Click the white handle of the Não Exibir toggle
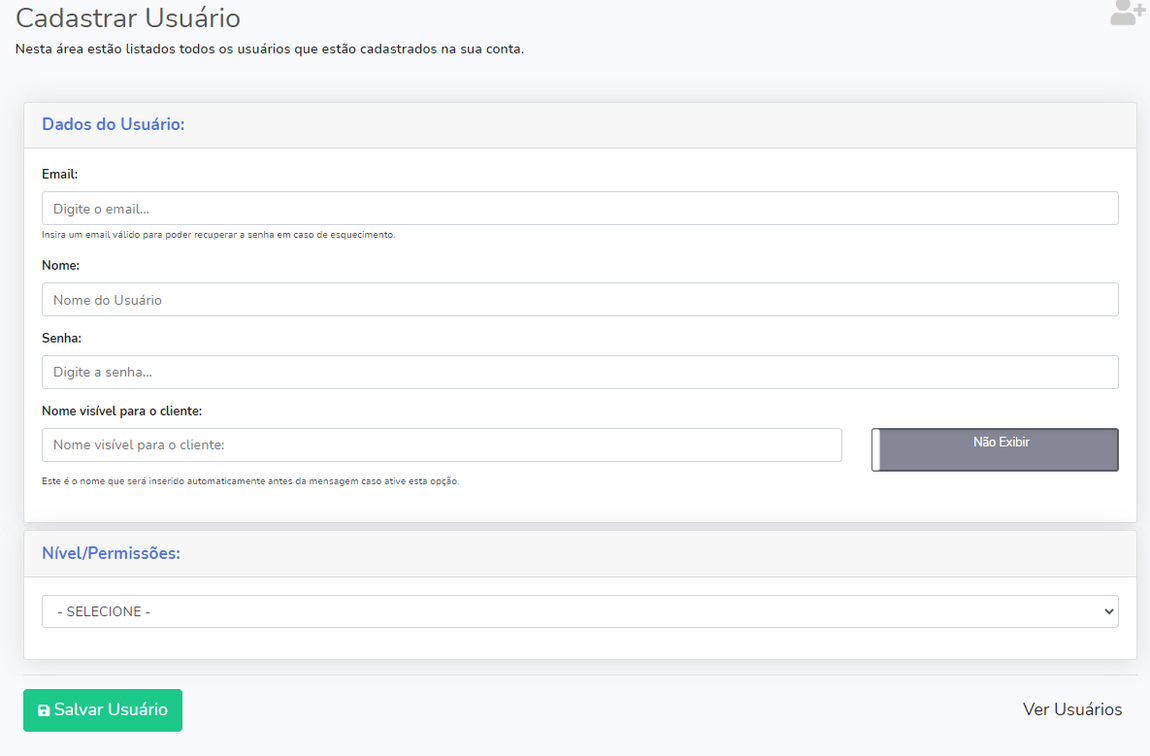This screenshot has width=1150, height=756. 877,450
